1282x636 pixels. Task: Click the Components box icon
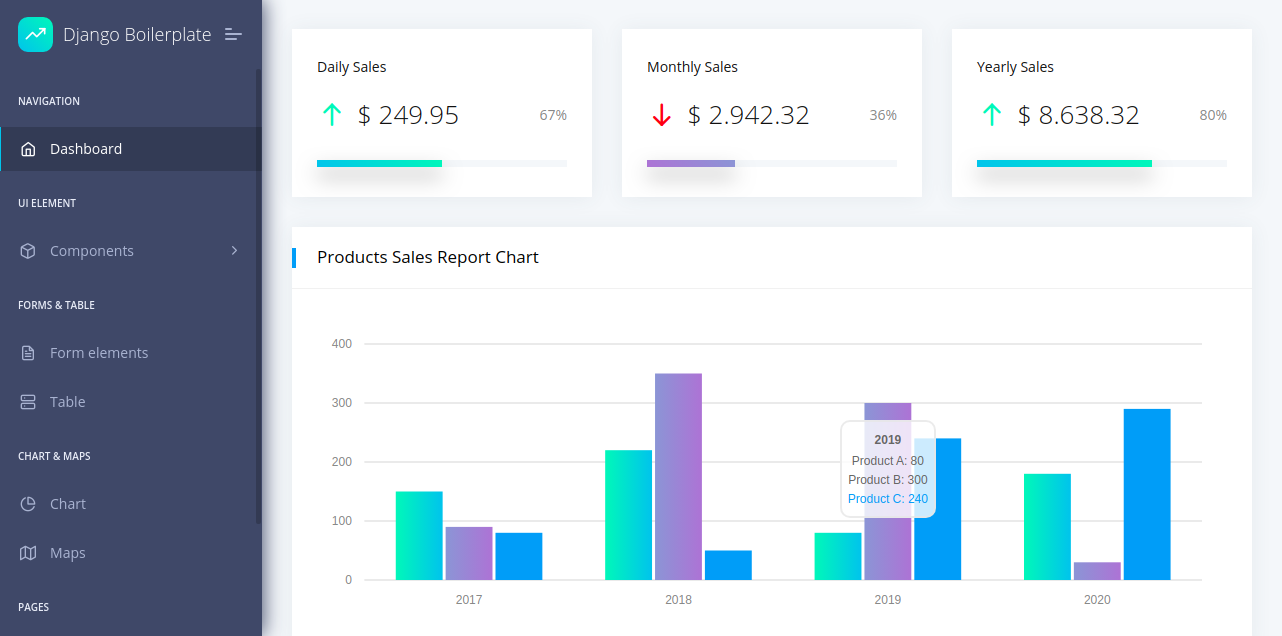28,251
